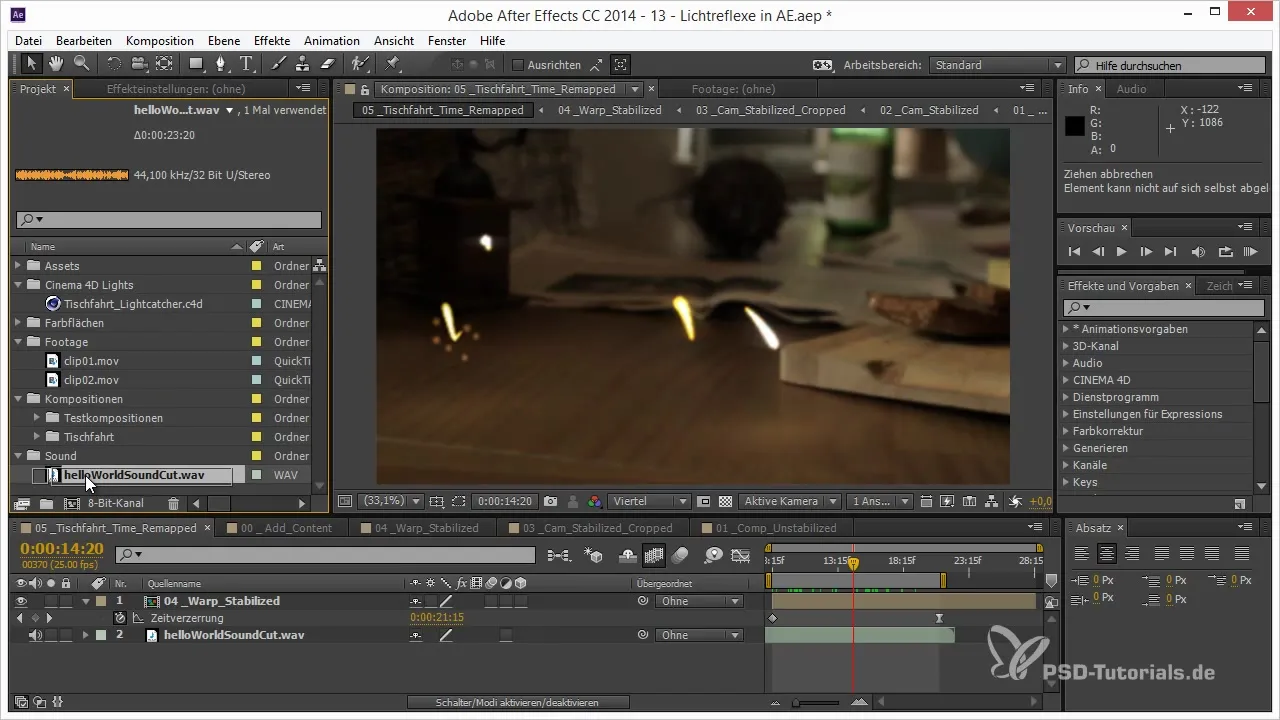Toggle fast previews in viewer
The image size is (1280, 720).
pos(948,501)
